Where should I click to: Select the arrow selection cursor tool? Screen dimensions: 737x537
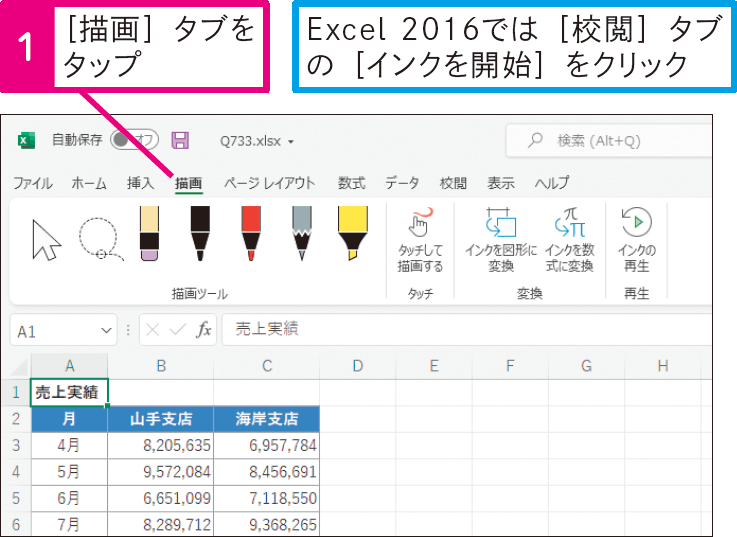(x=46, y=239)
